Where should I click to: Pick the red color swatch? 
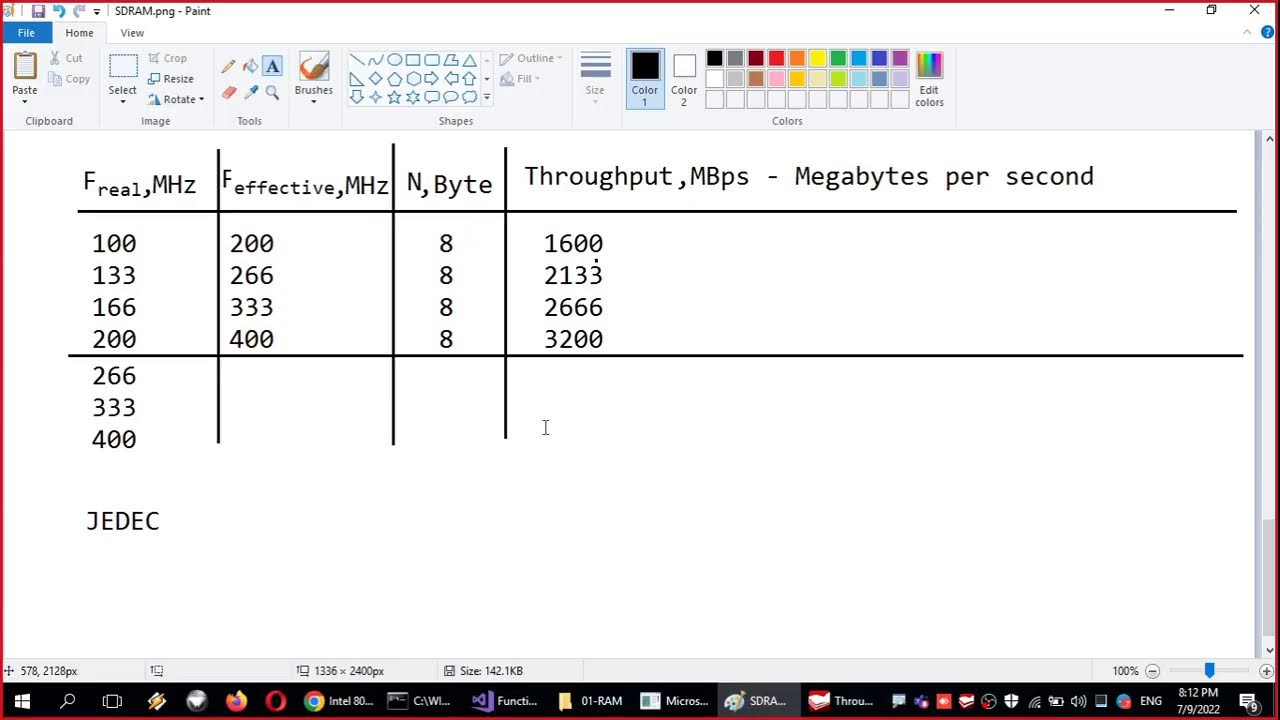[x=776, y=58]
